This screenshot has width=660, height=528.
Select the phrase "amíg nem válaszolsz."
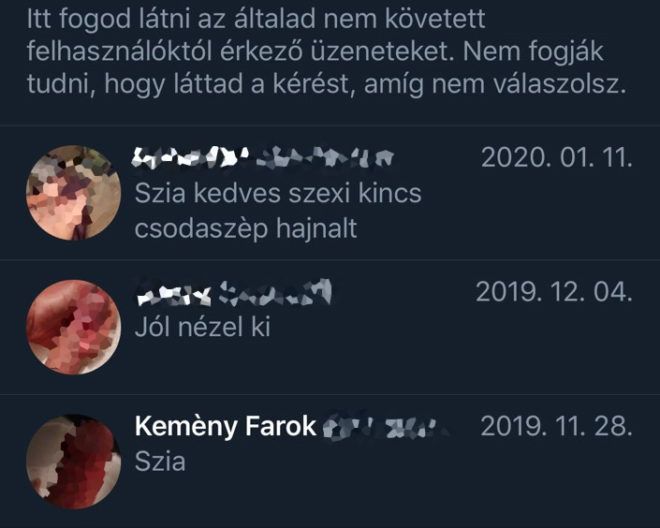click(x=495, y=85)
